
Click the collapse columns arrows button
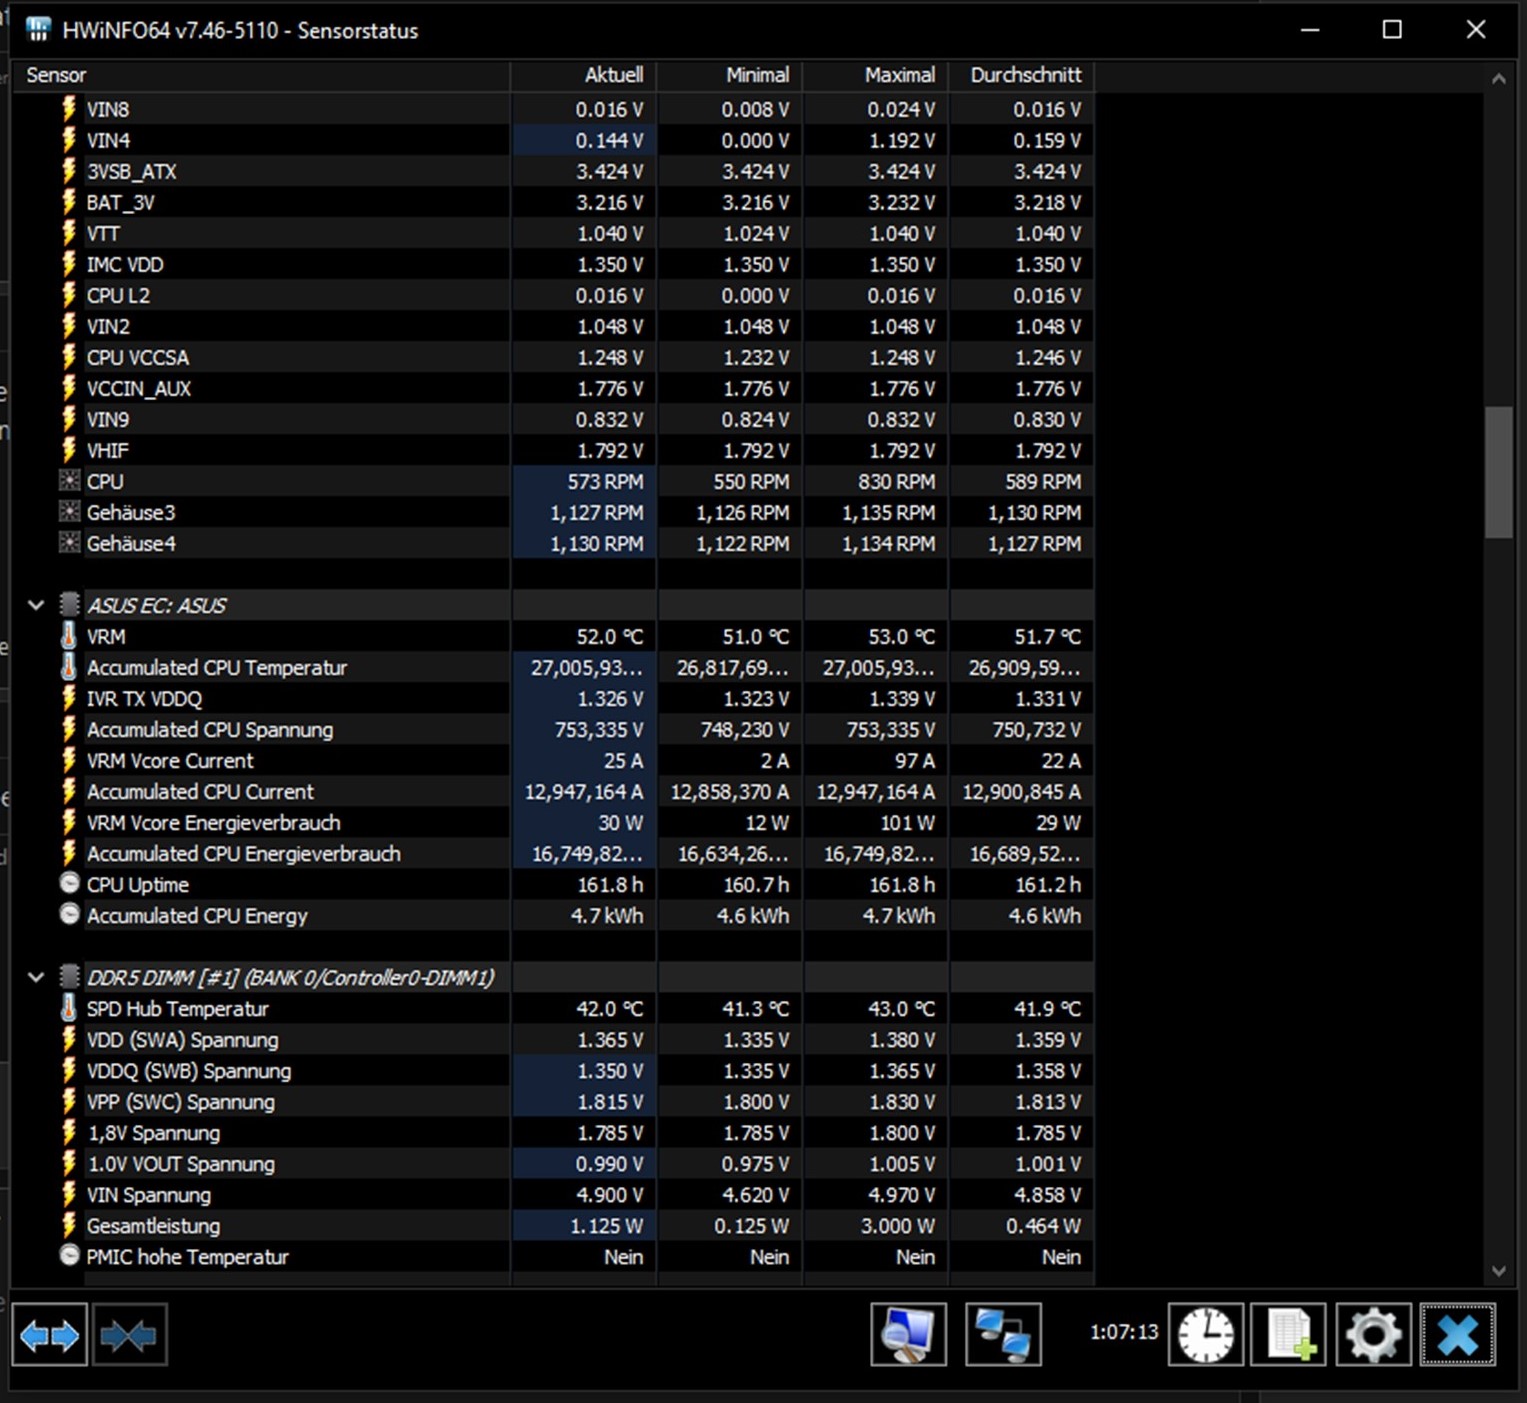click(x=130, y=1335)
